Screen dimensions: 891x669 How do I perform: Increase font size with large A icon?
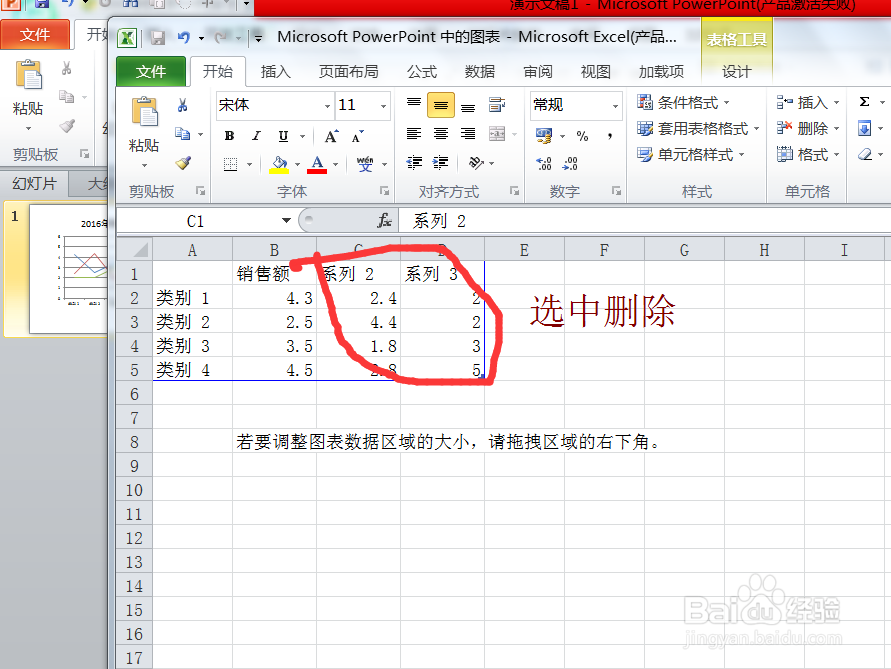pyautogui.click(x=331, y=136)
